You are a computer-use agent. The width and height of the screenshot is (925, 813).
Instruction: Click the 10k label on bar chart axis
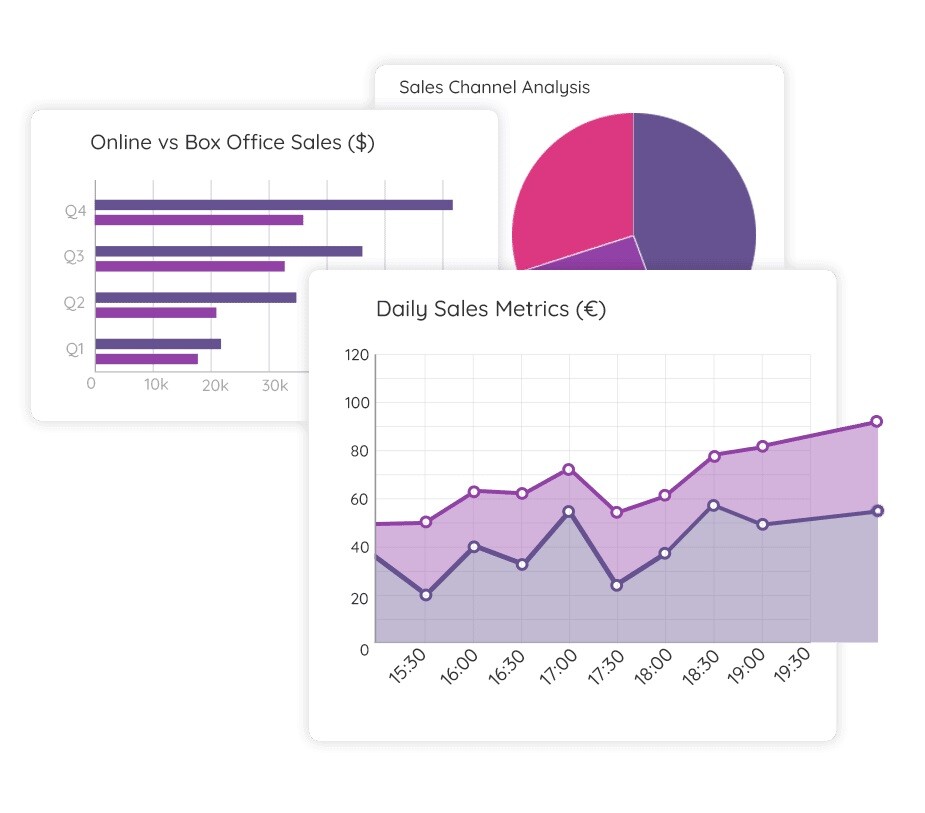click(x=156, y=385)
